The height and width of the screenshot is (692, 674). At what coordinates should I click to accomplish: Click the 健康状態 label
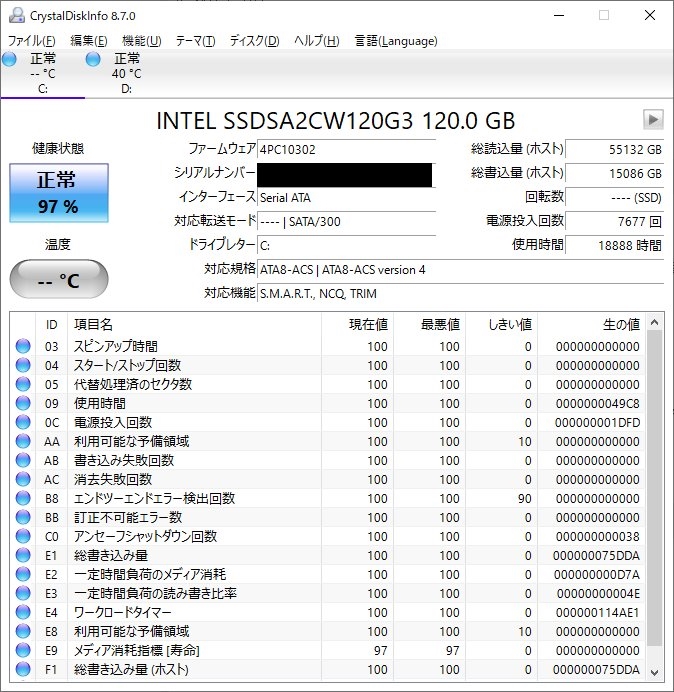(58, 148)
